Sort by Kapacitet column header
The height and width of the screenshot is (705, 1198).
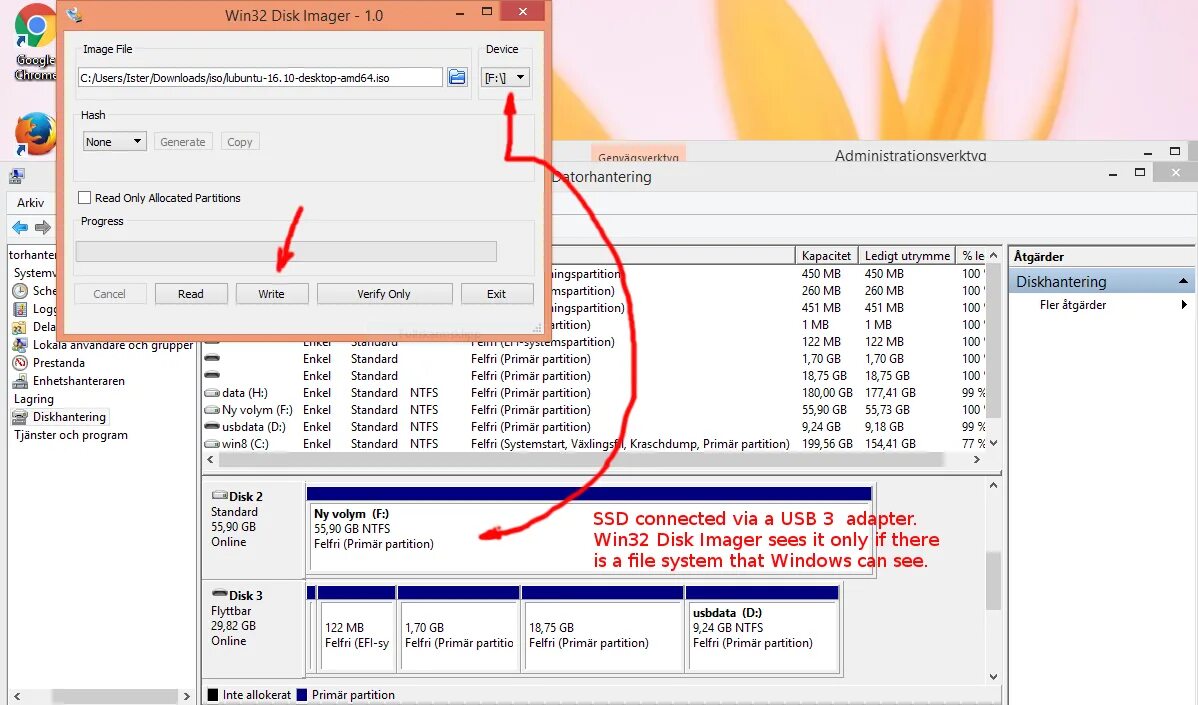(826, 256)
